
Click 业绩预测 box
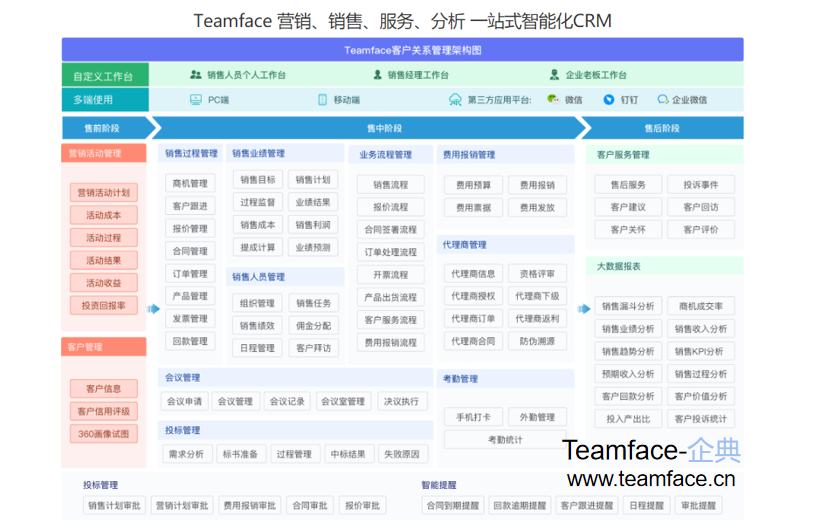coord(313,247)
